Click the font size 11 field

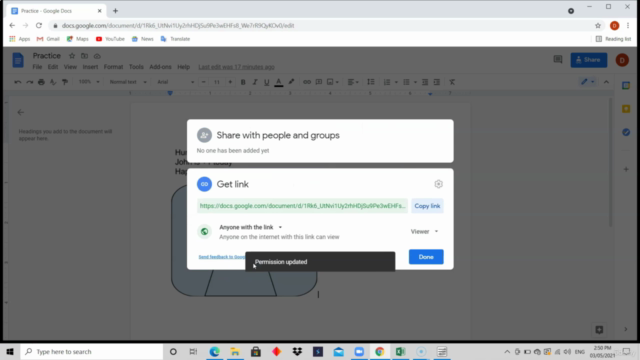[x=217, y=82]
